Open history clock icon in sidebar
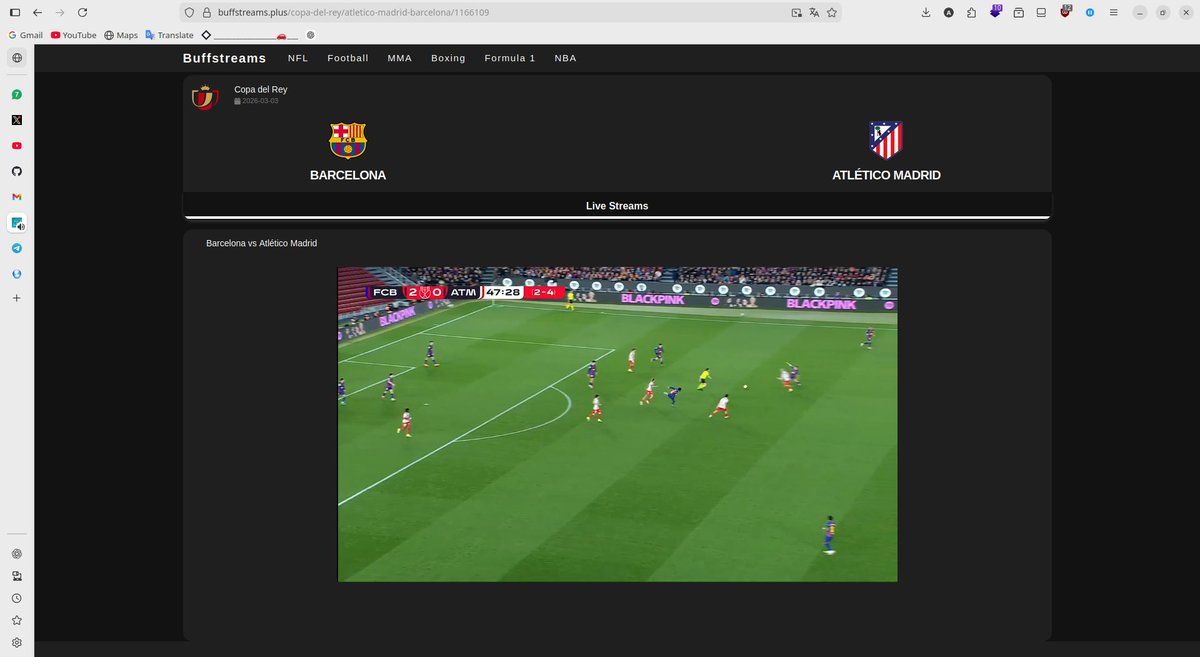Image resolution: width=1200 pixels, height=657 pixels. (17, 598)
